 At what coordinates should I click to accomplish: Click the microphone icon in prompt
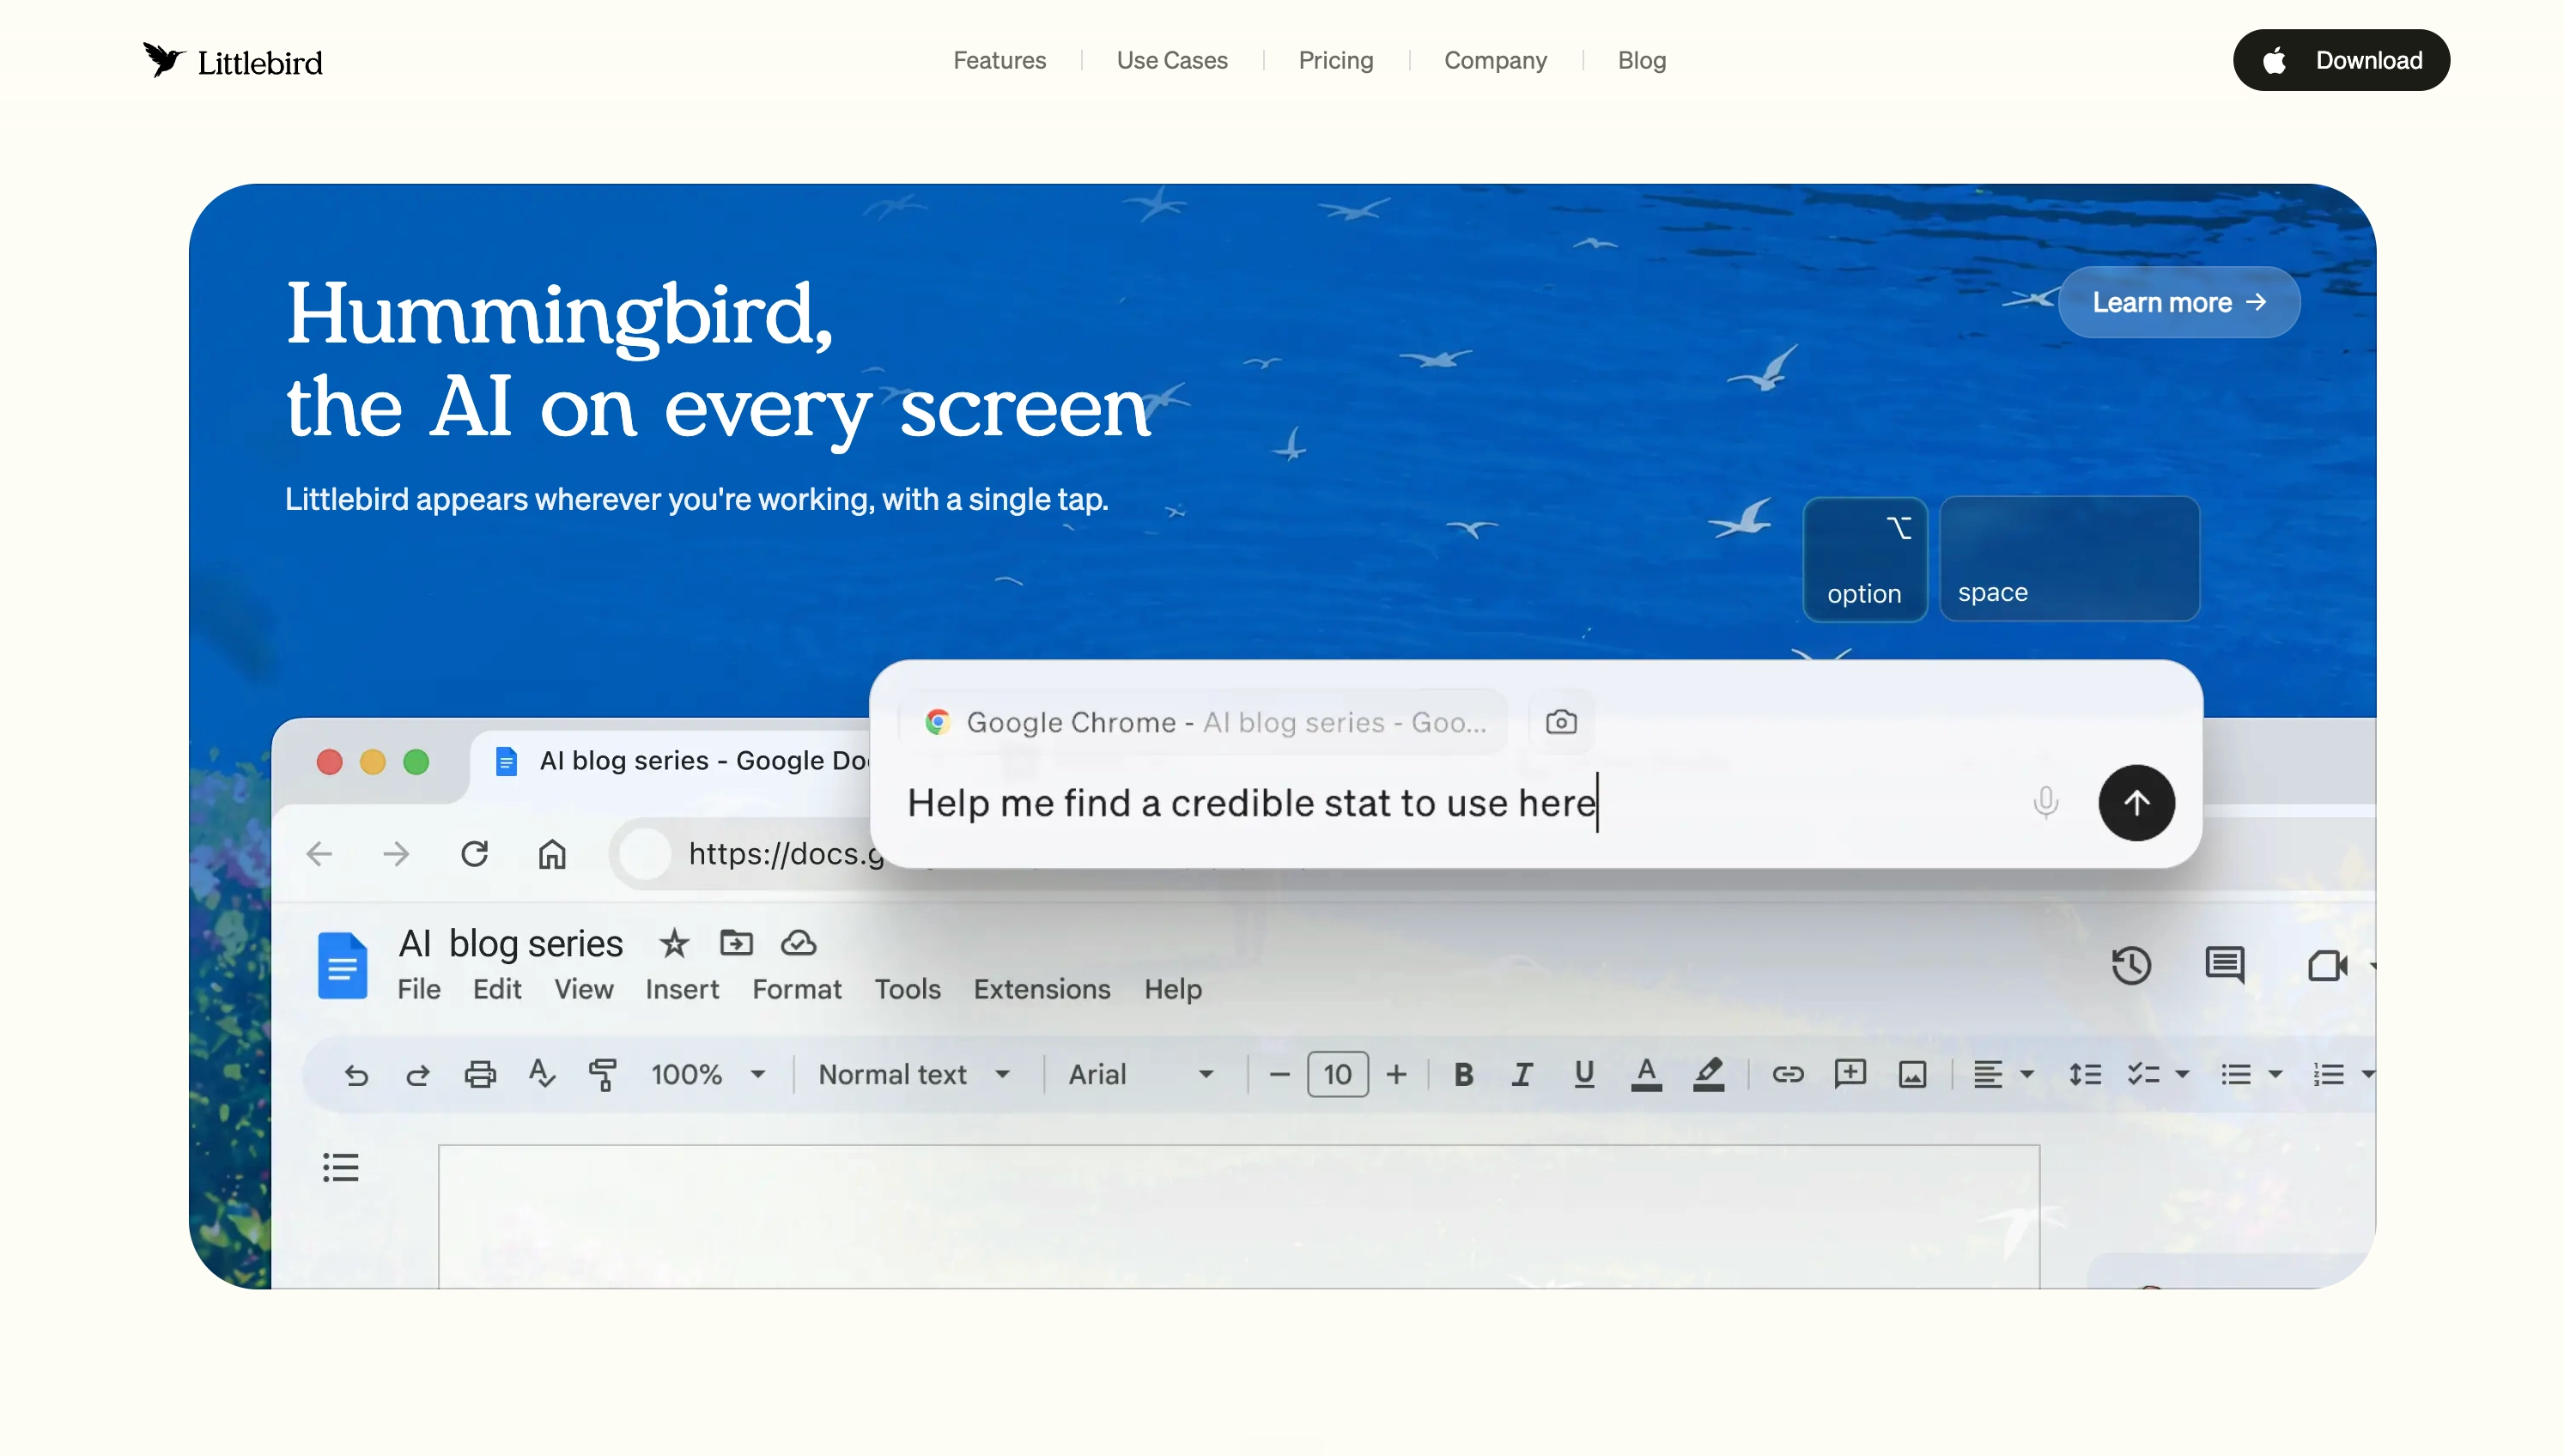pos(2045,802)
